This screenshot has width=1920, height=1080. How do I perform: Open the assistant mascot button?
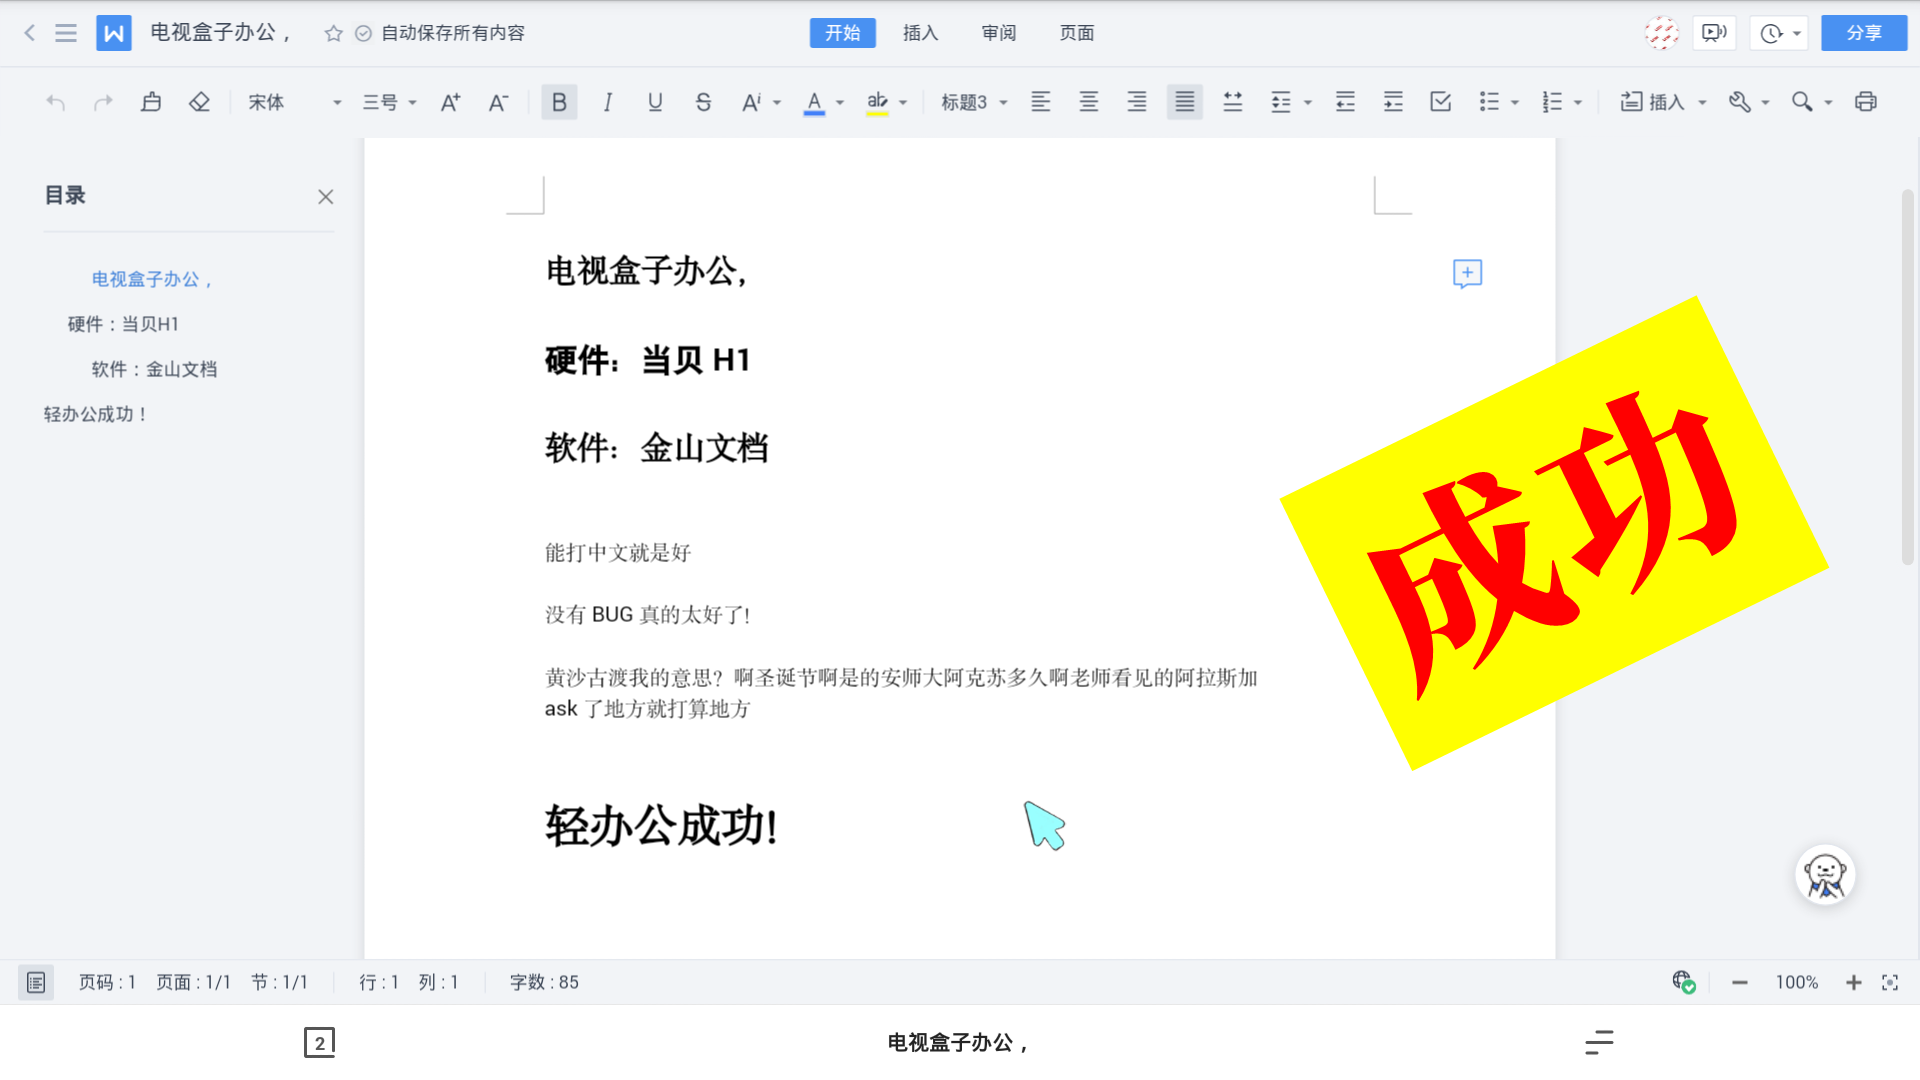click(x=1825, y=876)
